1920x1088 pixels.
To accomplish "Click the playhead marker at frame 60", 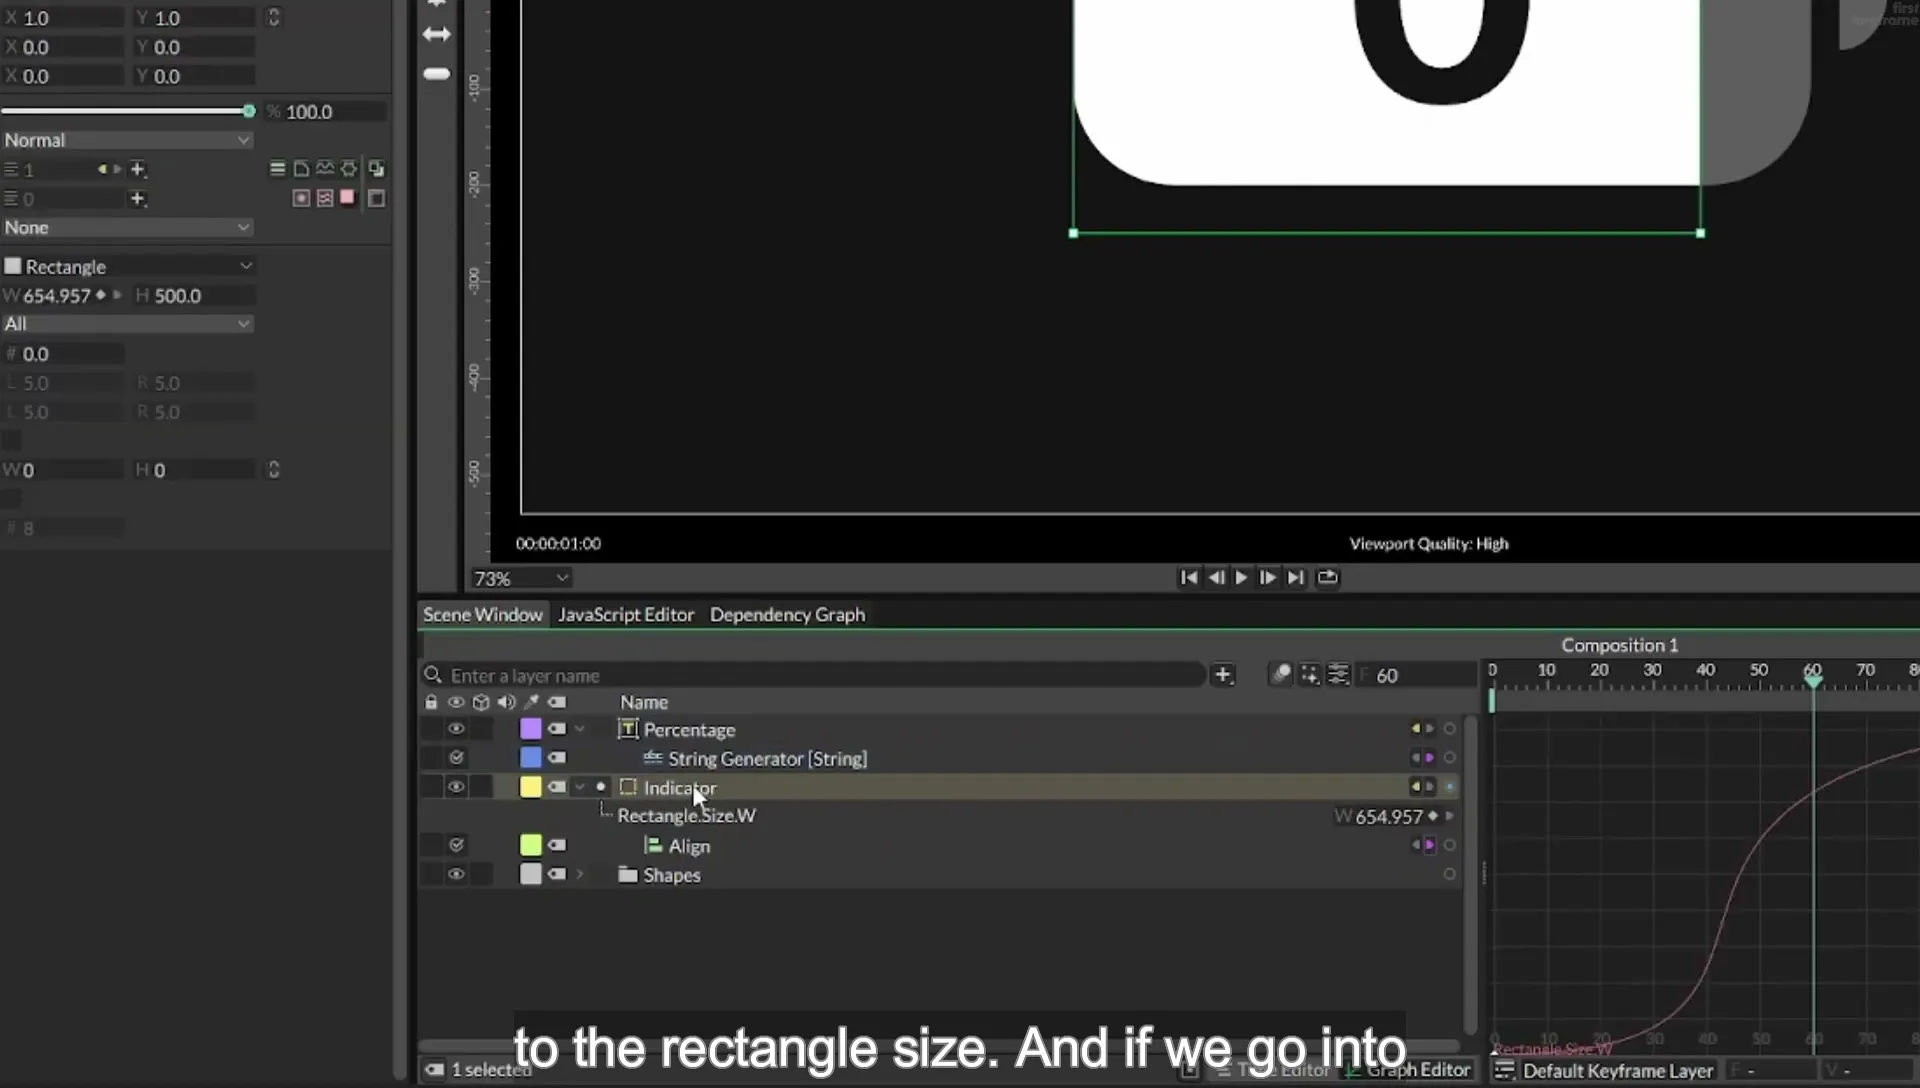I will (x=1812, y=681).
